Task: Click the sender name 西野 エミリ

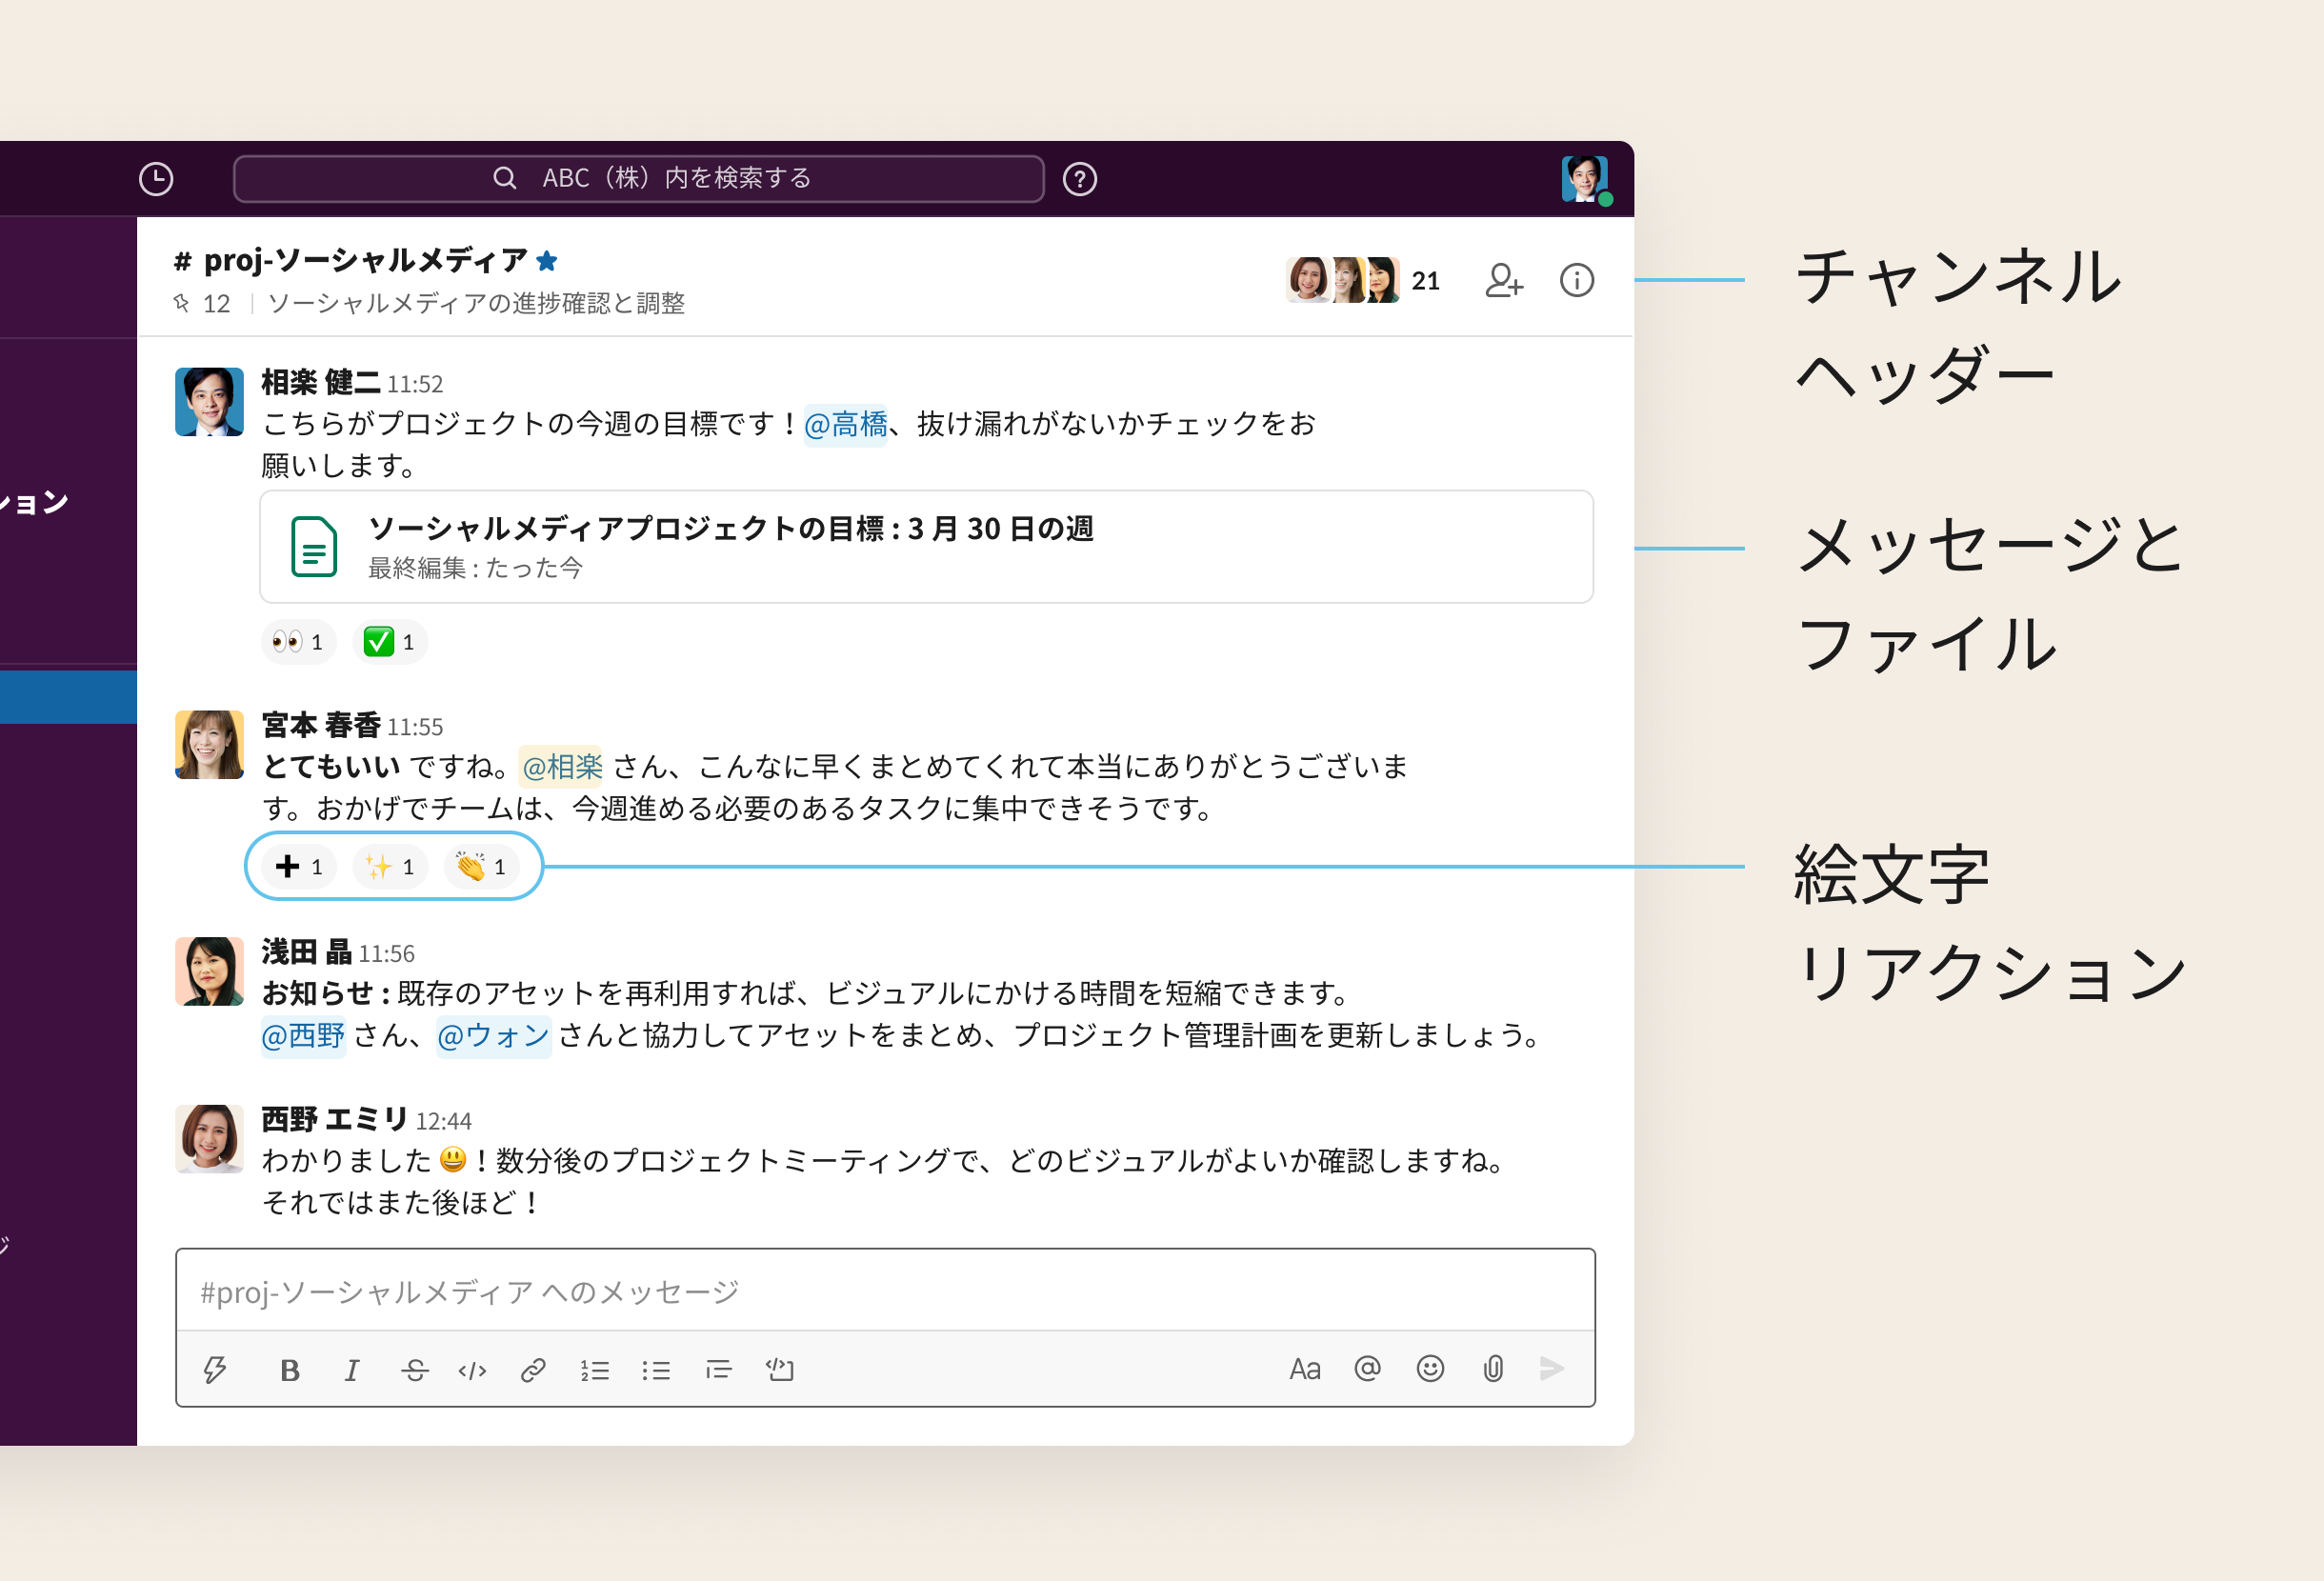Action: click(334, 1119)
